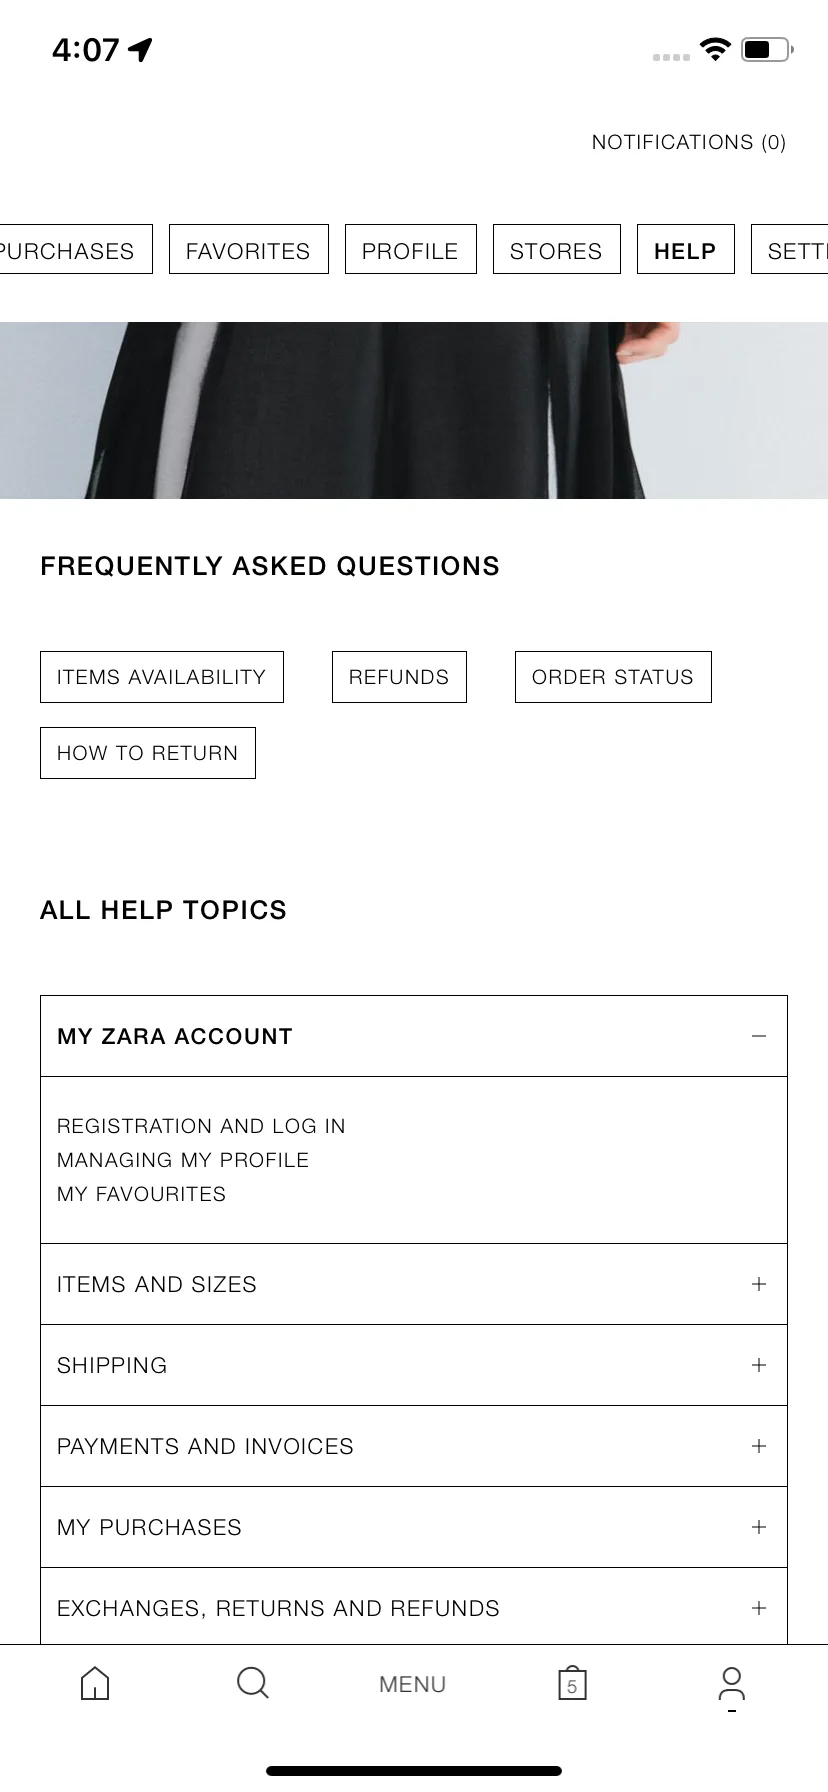
Task: Open MENU in the bottom bar
Action: 412,1684
